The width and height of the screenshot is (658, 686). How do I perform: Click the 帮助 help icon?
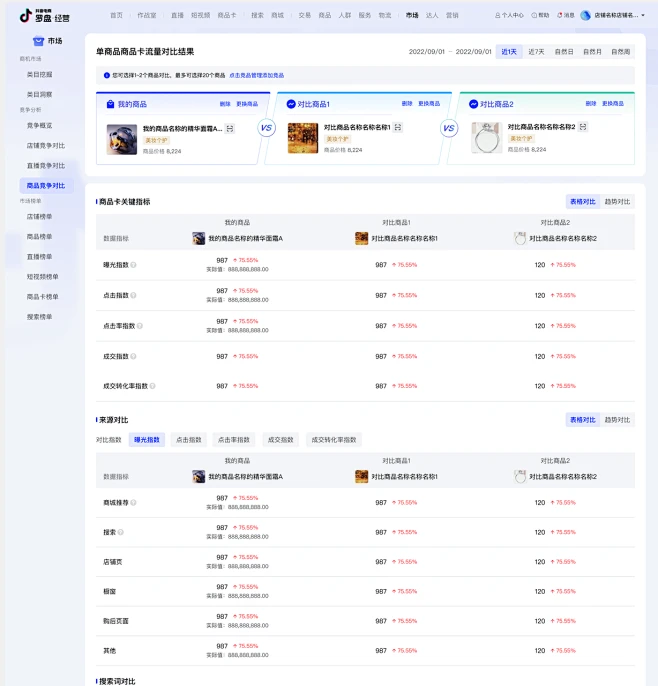[x=532, y=16]
